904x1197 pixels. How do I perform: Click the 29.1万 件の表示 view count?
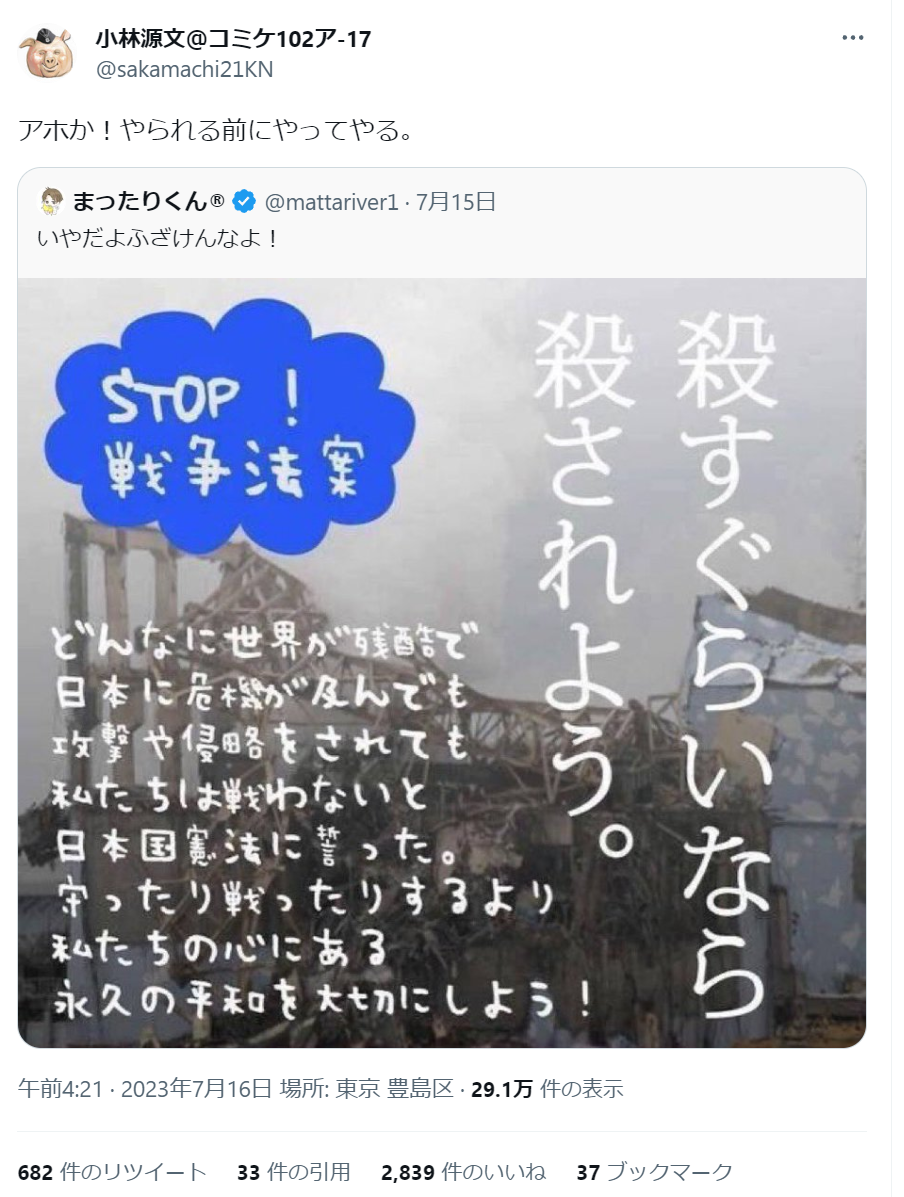(547, 1089)
